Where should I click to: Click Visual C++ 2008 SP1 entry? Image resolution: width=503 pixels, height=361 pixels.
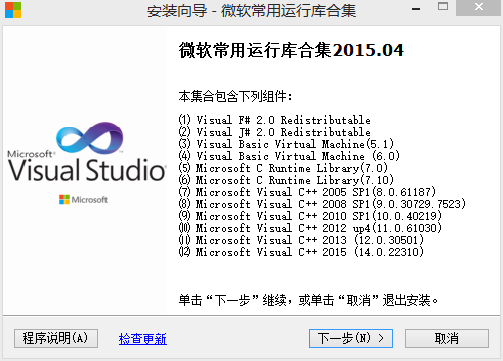pyautogui.click(x=322, y=204)
